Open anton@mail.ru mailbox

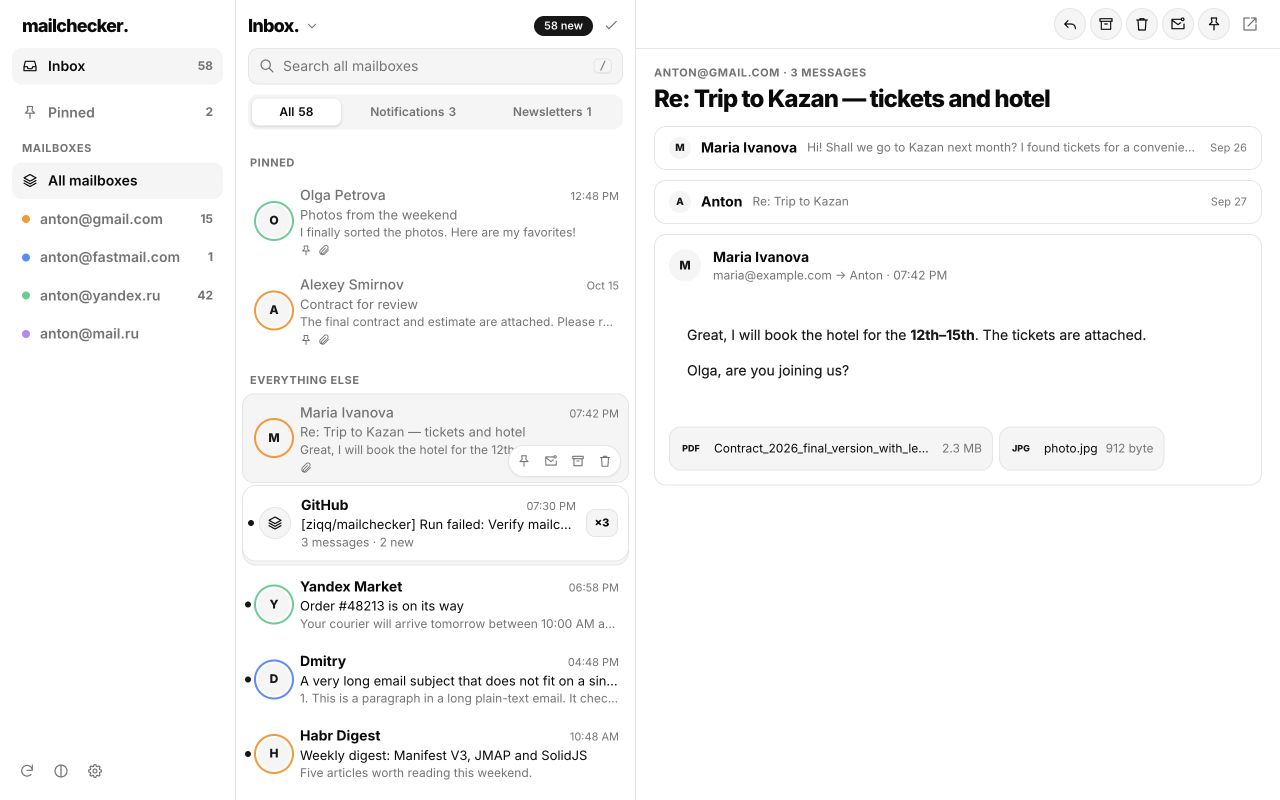pyautogui.click(x=117, y=333)
